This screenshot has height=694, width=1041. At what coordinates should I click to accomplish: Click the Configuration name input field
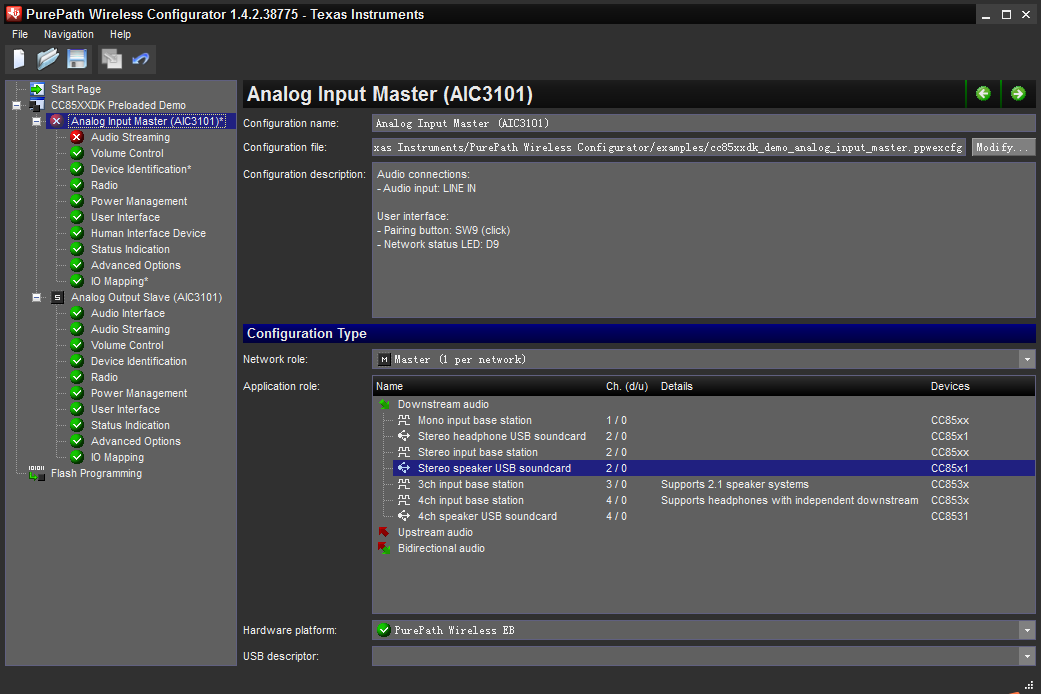tap(704, 124)
